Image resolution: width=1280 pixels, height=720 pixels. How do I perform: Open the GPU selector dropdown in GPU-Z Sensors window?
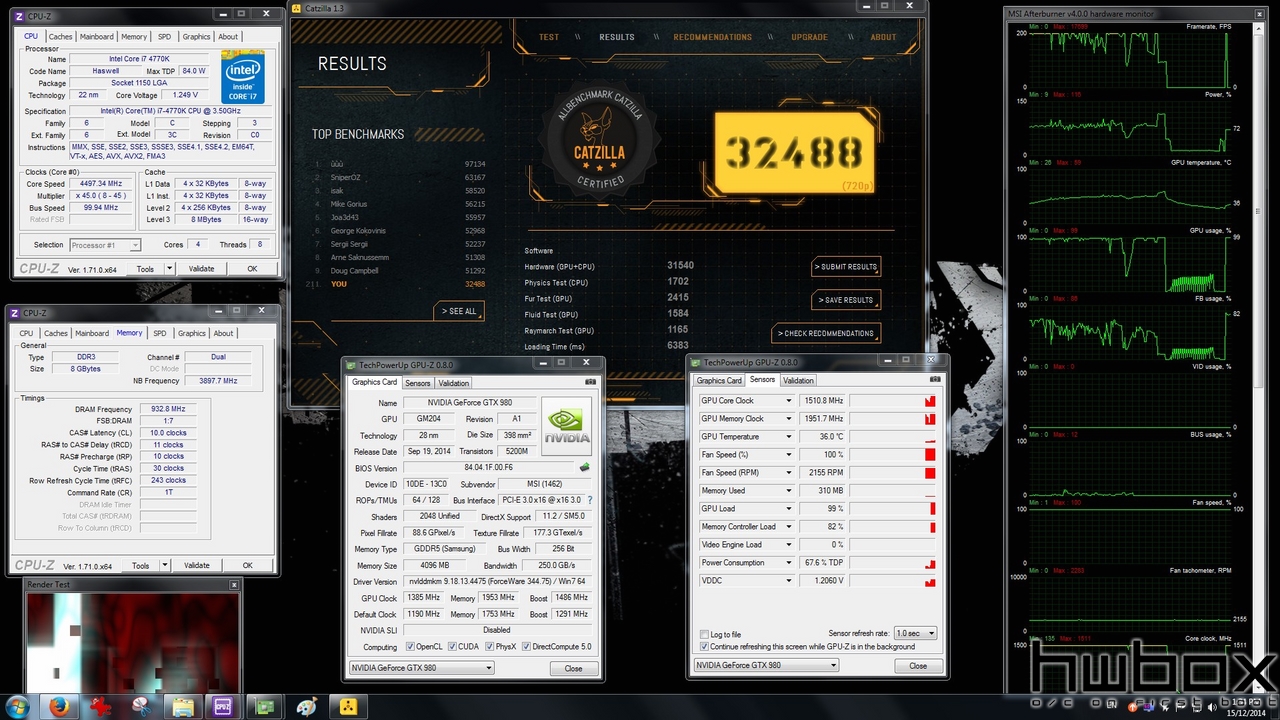coord(766,665)
